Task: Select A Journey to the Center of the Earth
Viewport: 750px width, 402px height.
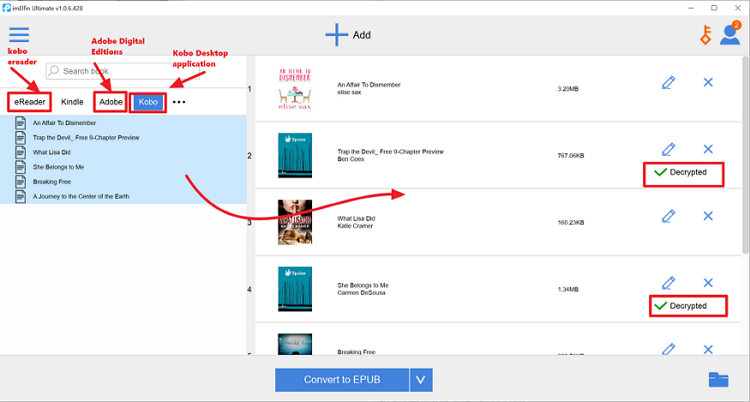Action: pyautogui.click(x=81, y=196)
